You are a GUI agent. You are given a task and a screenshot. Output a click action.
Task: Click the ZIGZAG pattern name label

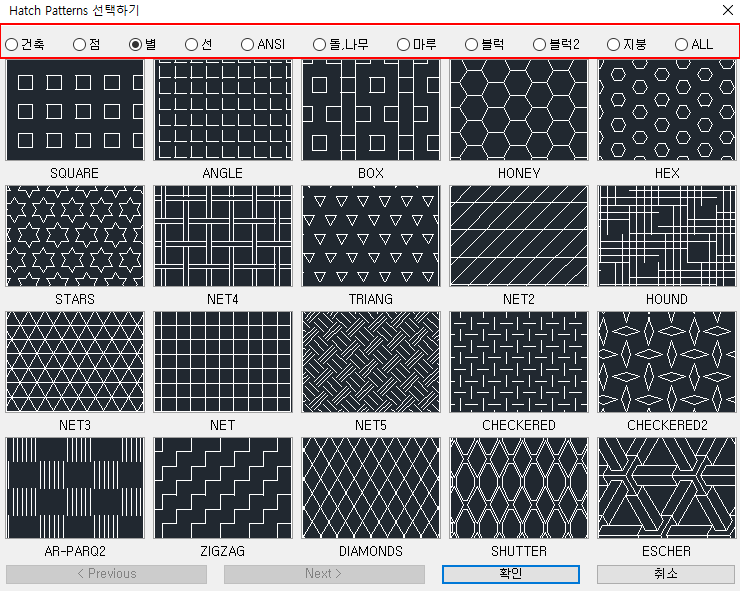click(223, 551)
